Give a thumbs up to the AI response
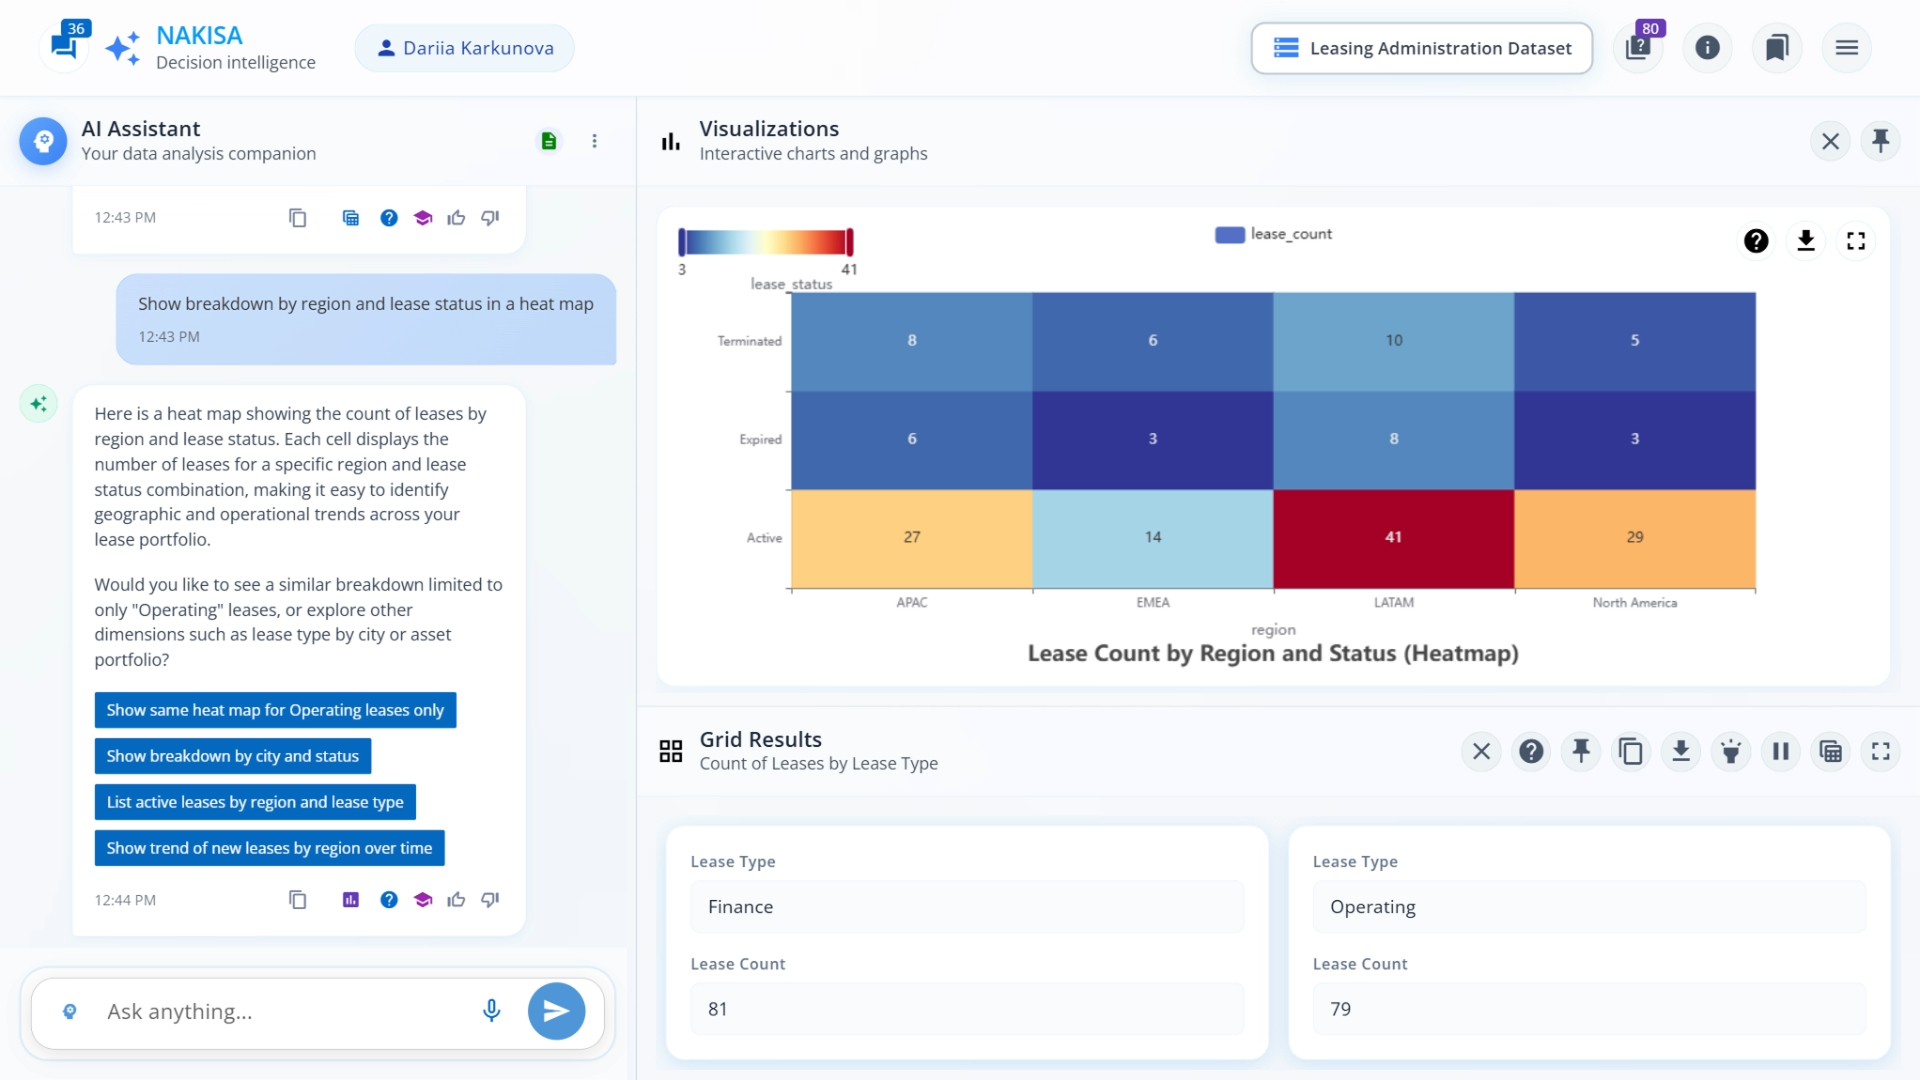This screenshot has width=1921, height=1080. tap(457, 900)
